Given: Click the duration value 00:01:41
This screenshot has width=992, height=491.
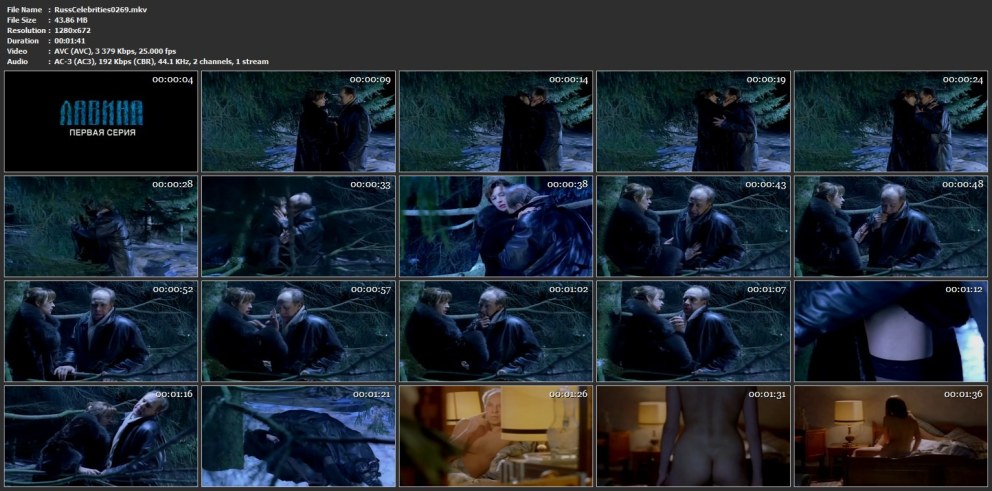Looking at the screenshot, I should pos(70,40).
